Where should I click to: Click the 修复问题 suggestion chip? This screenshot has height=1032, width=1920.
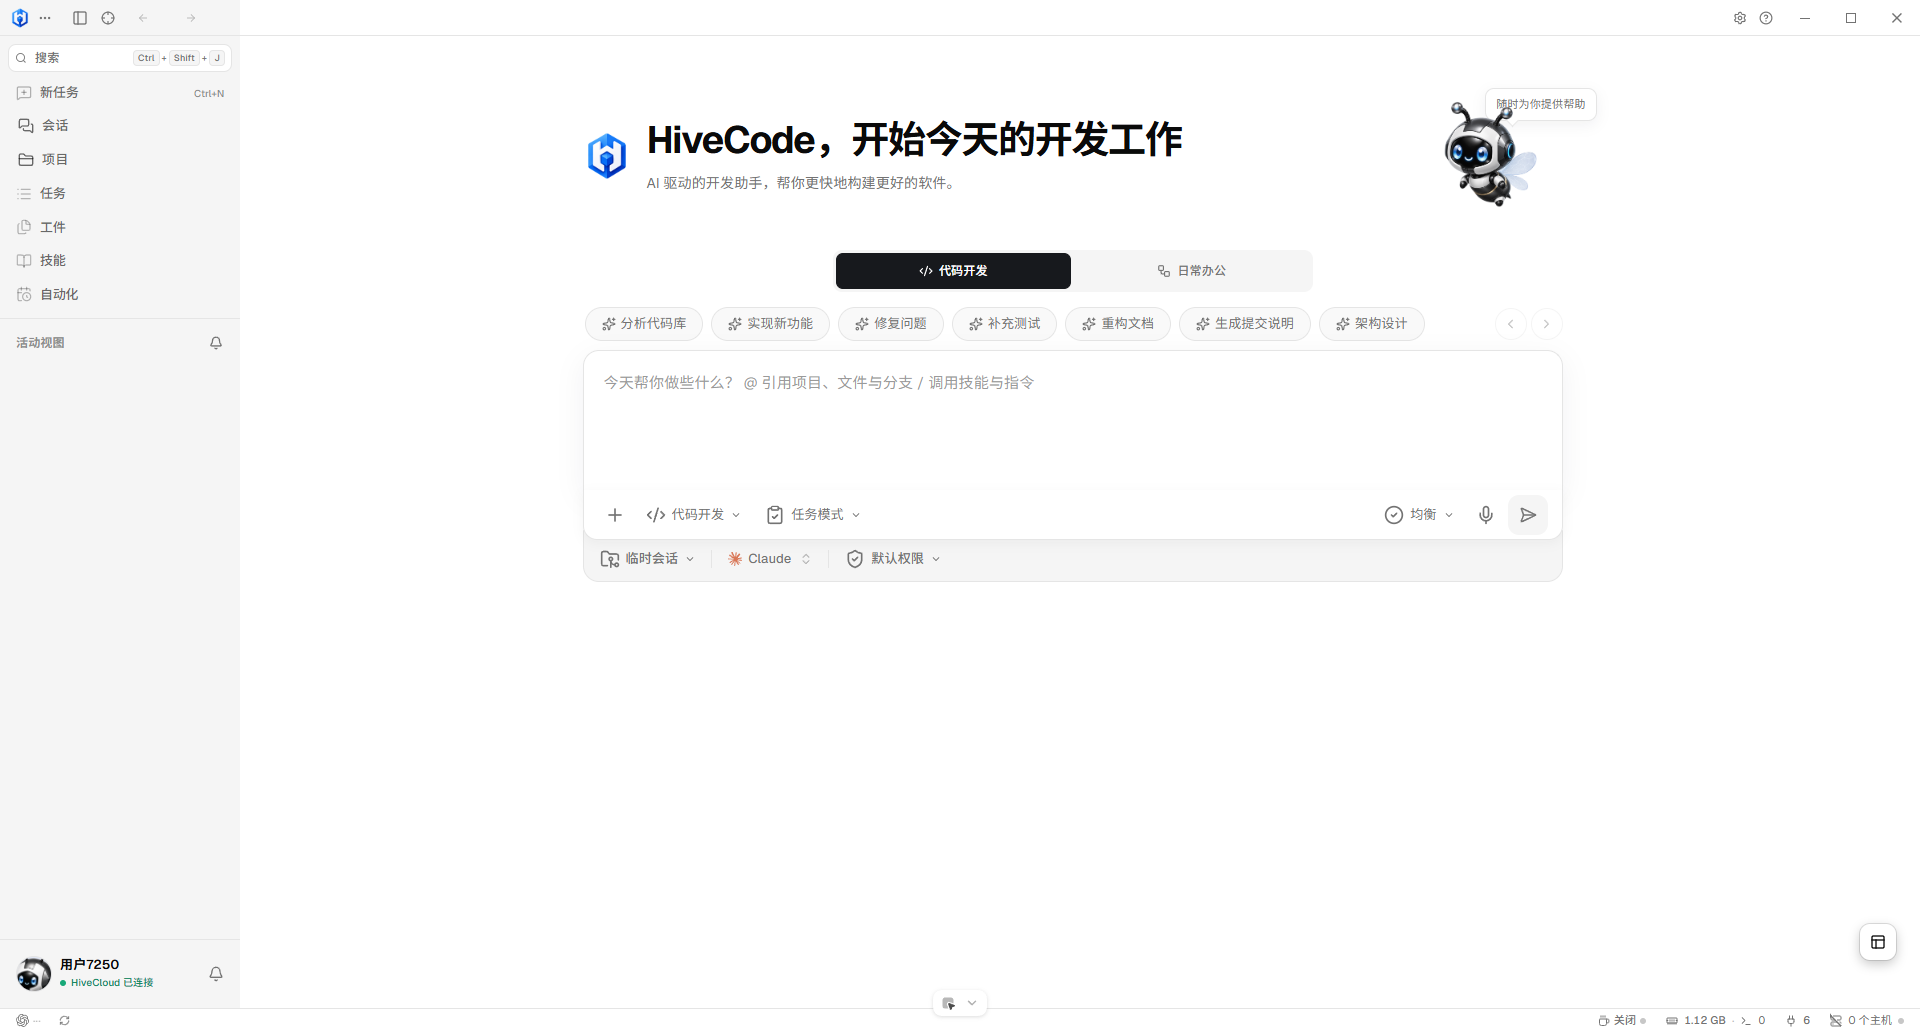pyautogui.click(x=890, y=324)
